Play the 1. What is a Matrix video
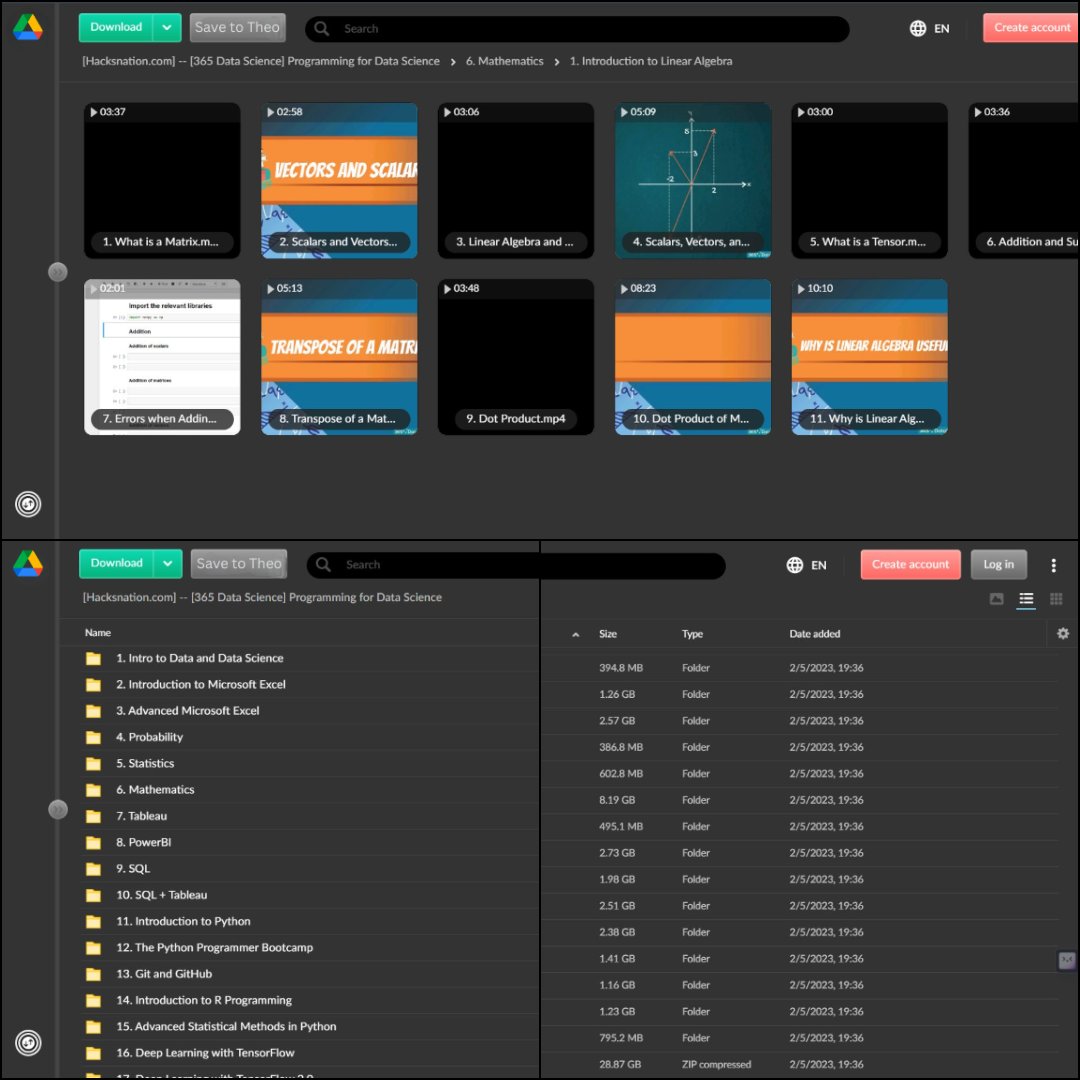The width and height of the screenshot is (1080, 1080). 162,180
